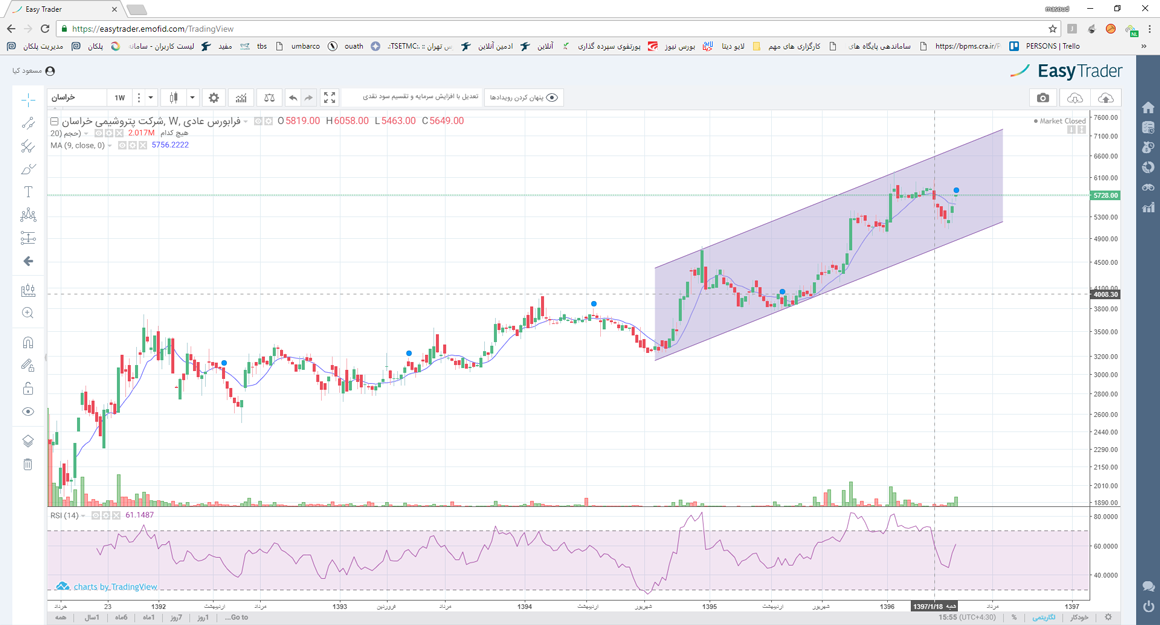1160x625 pixels.
Task: Toggle percent scale mode
Action: (1014, 617)
